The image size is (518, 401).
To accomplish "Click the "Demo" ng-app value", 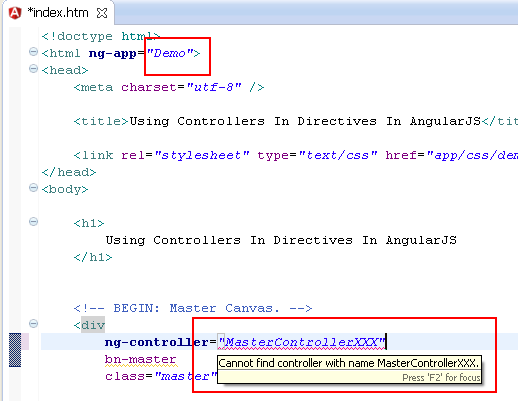I will coord(170,53).
